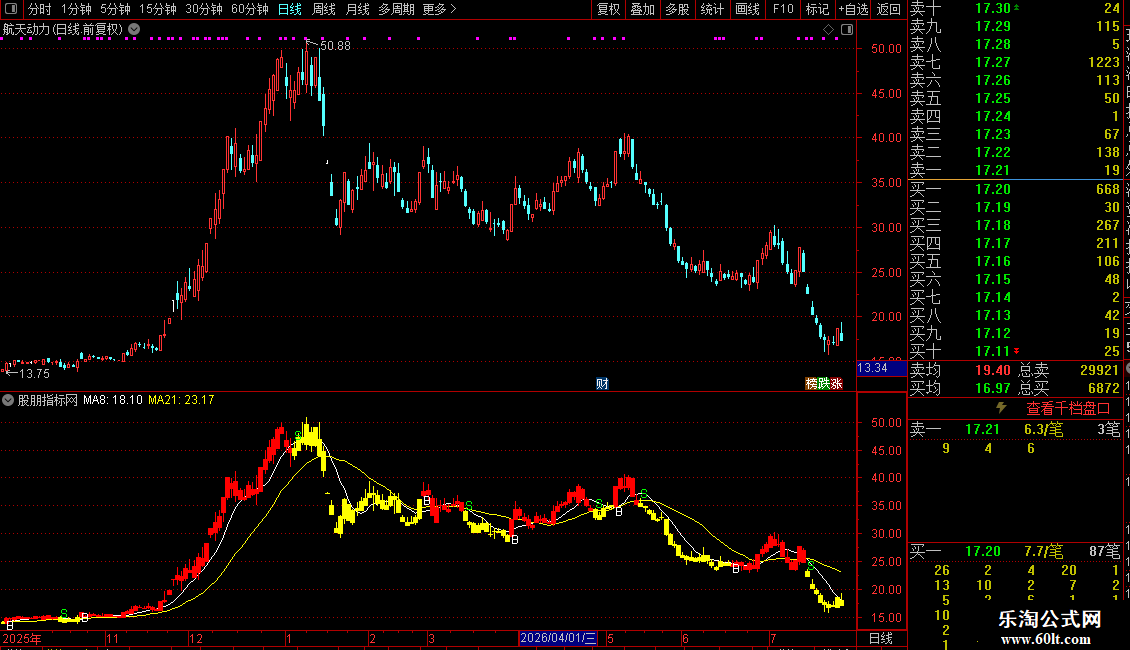Click MA8: 18.10 indicator value
This screenshot has width=1130, height=650.
[113, 400]
